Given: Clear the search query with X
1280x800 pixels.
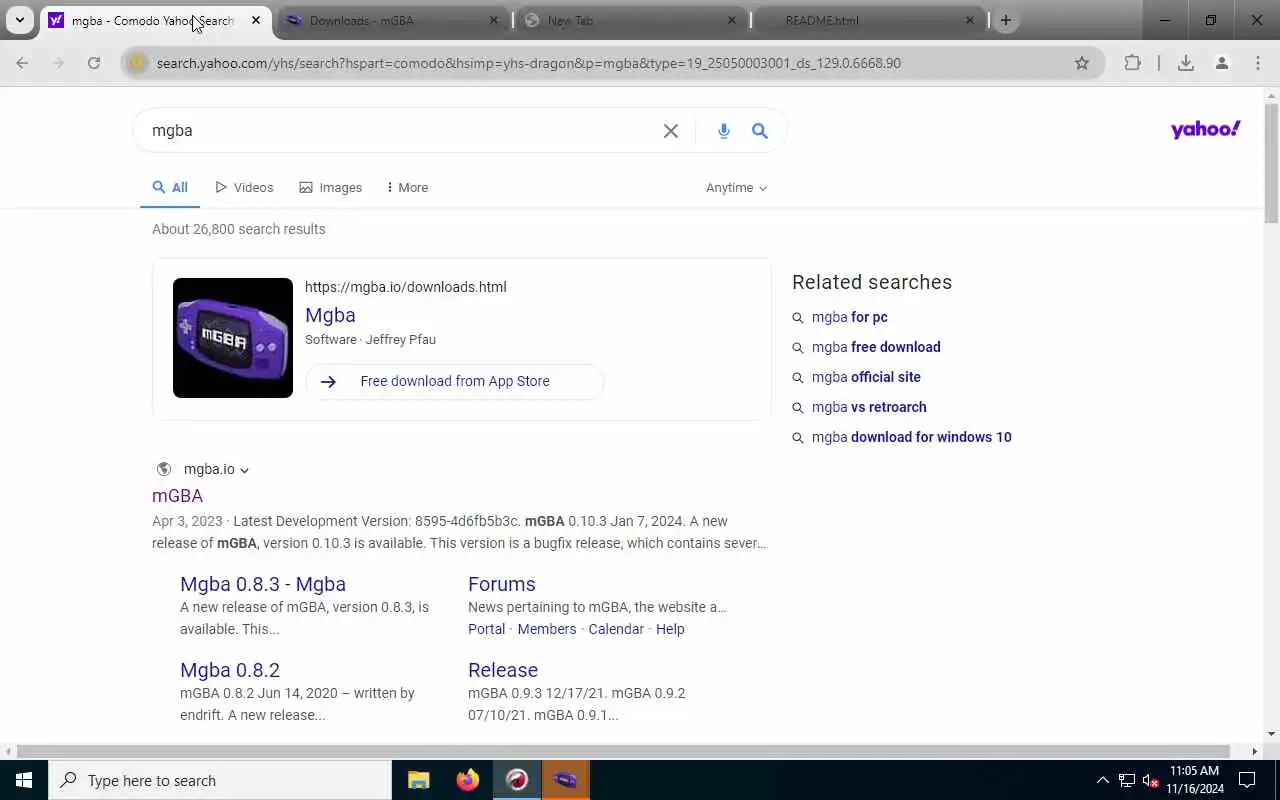Looking at the screenshot, I should point(671,131).
